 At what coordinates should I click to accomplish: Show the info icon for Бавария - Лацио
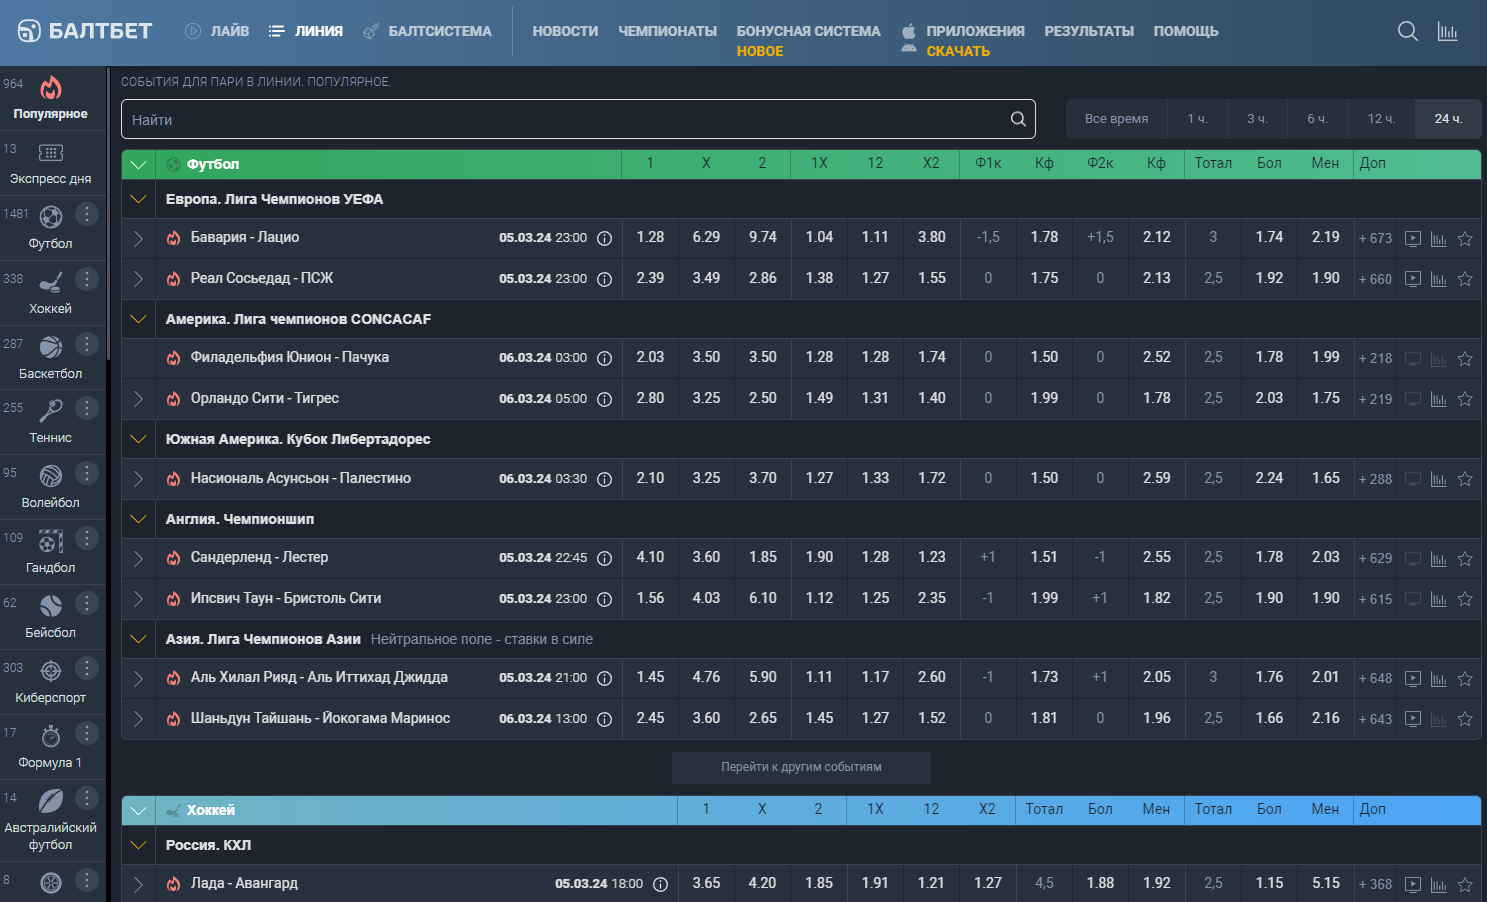click(604, 238)
